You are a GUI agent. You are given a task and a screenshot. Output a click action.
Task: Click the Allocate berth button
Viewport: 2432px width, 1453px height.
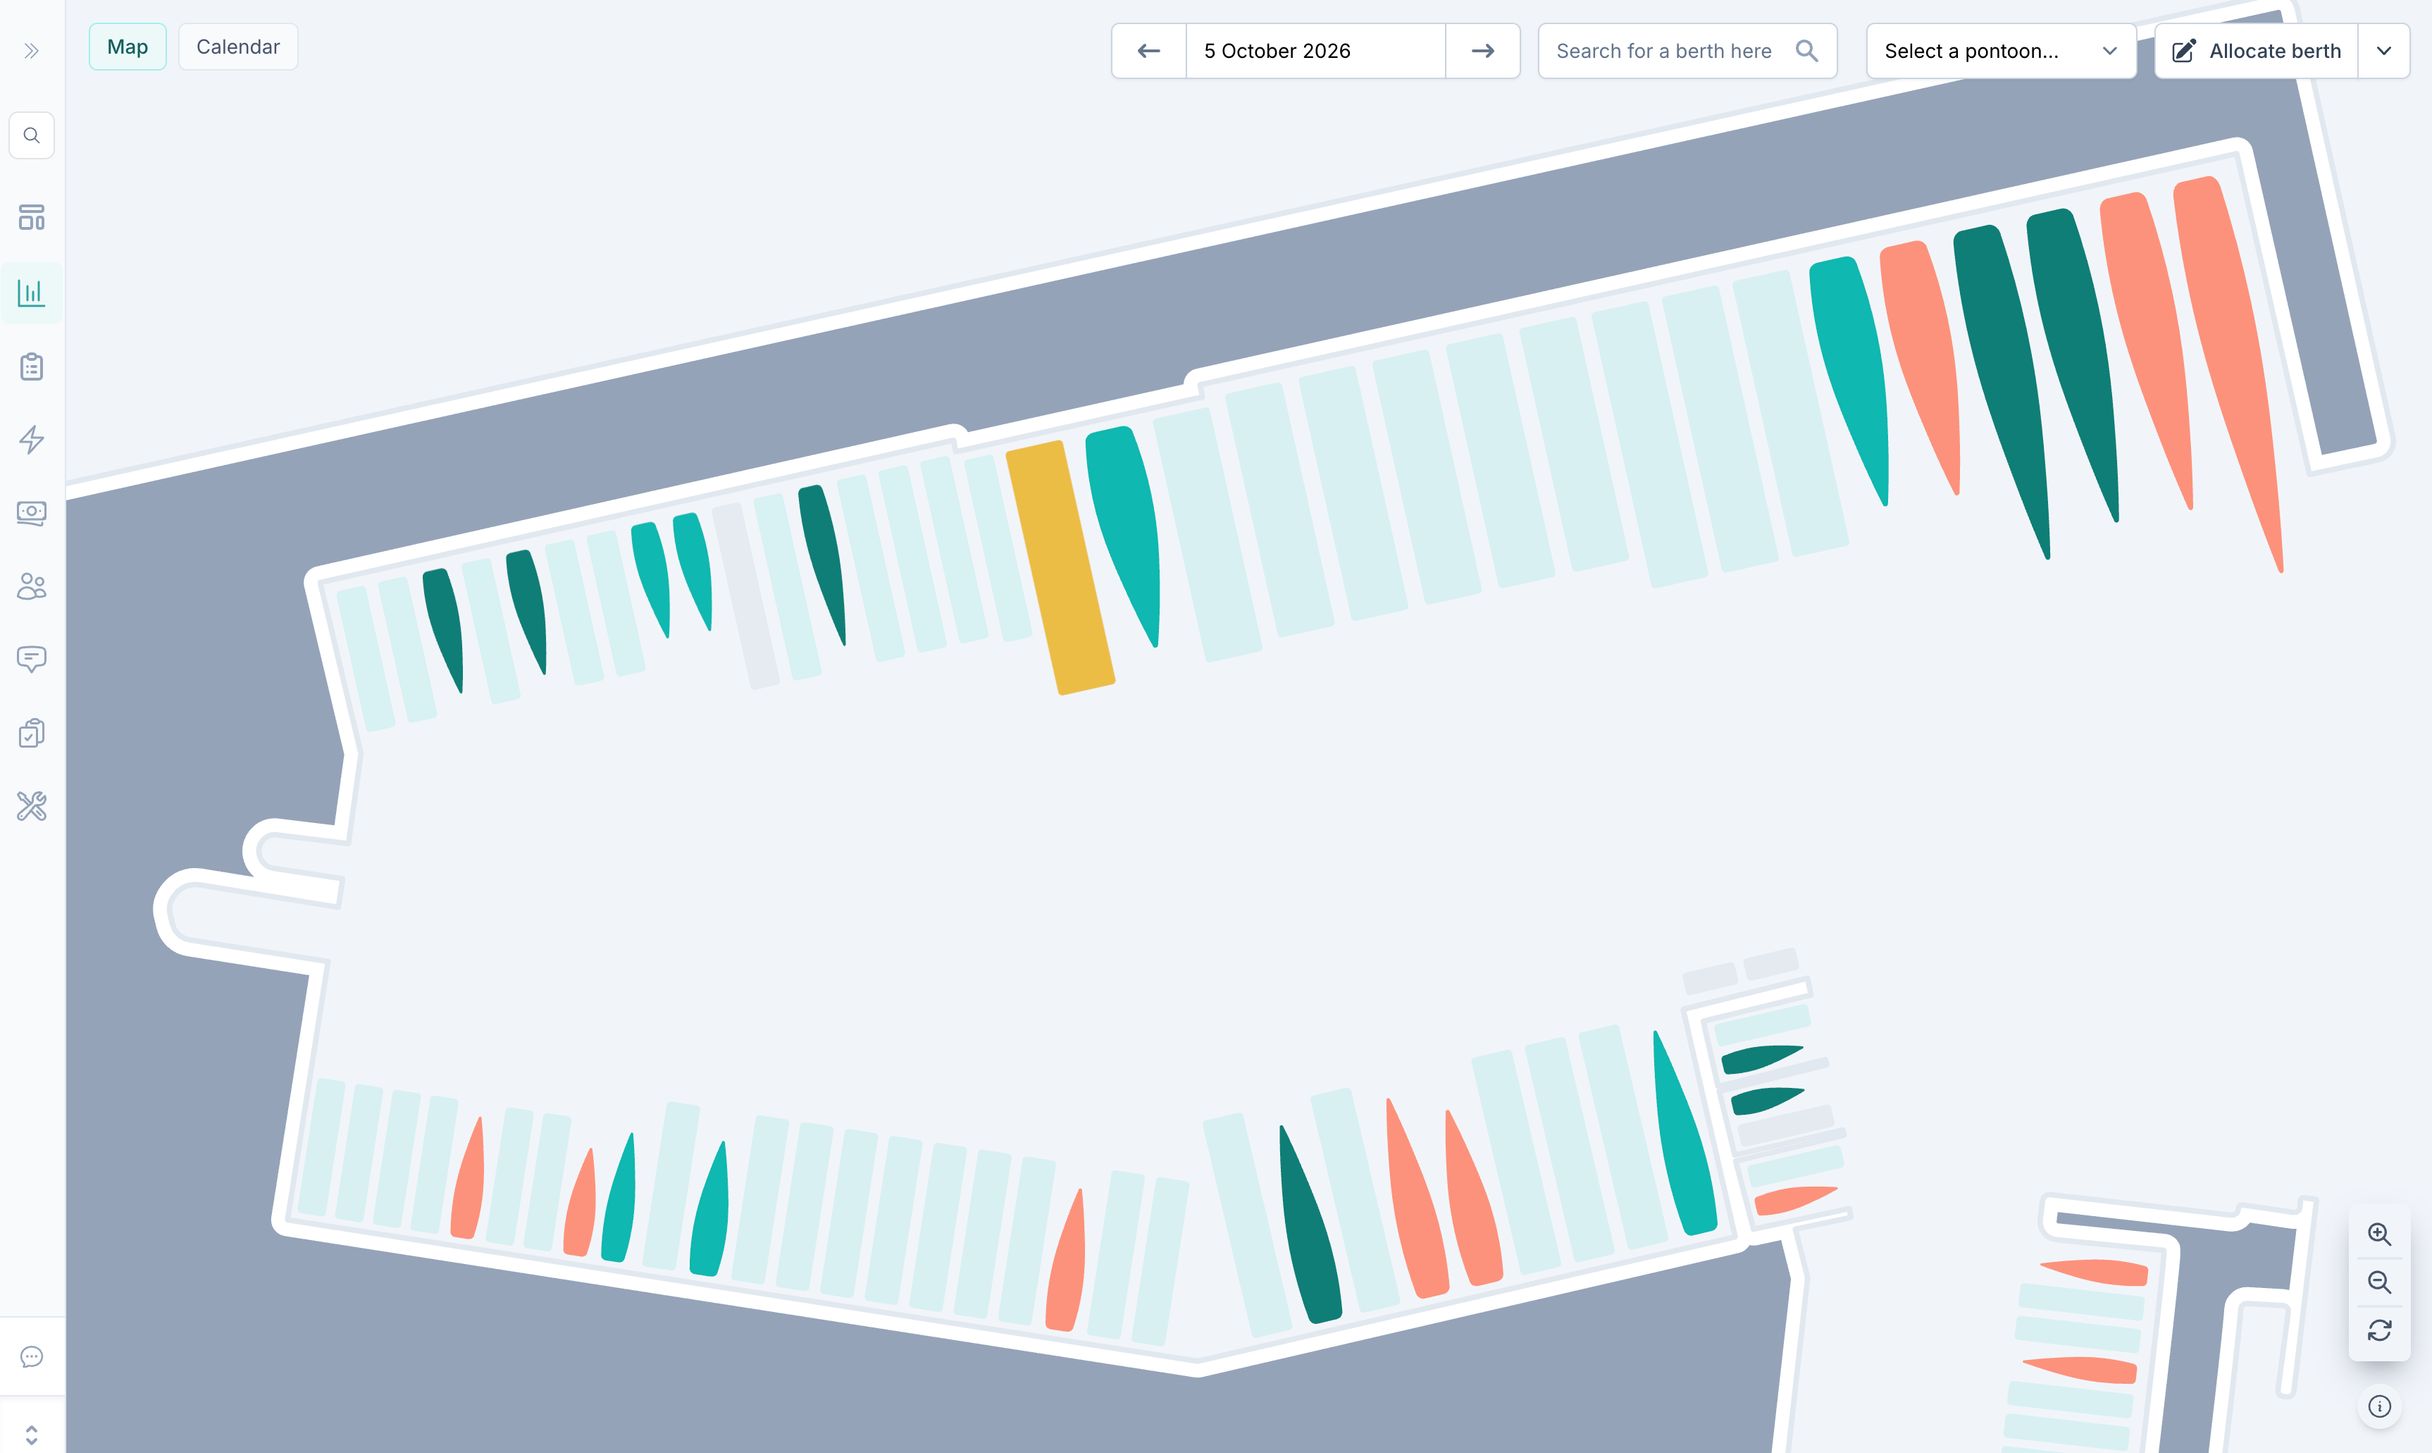[x=2257, y=51]
